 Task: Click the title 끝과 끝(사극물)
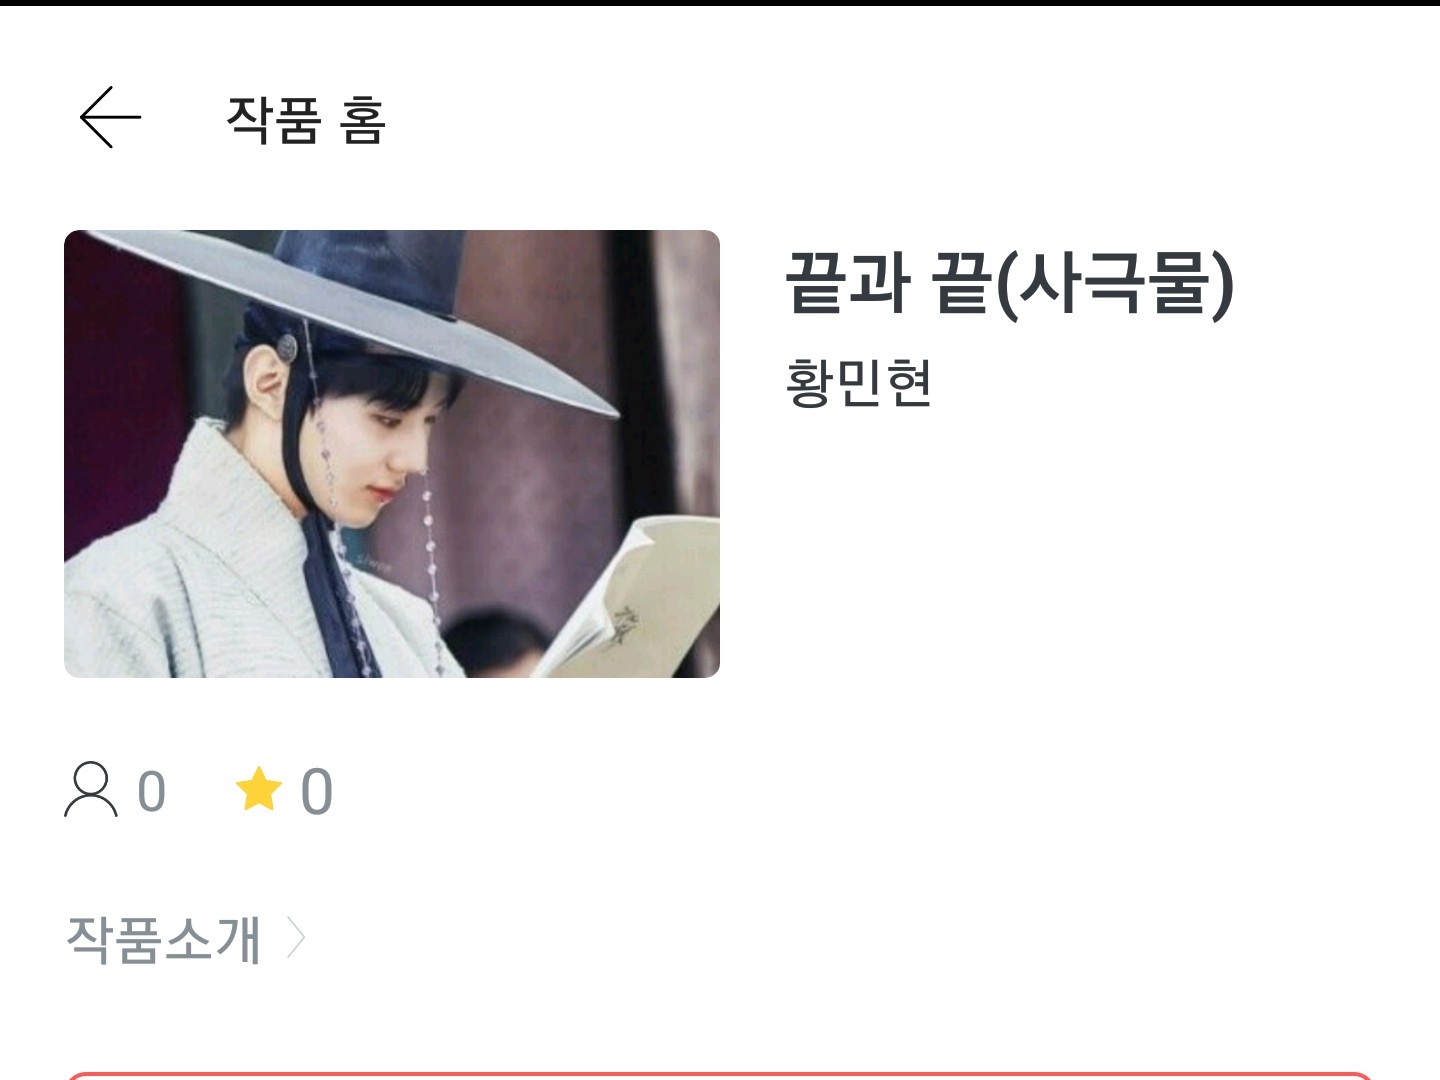coord(1010,284)
